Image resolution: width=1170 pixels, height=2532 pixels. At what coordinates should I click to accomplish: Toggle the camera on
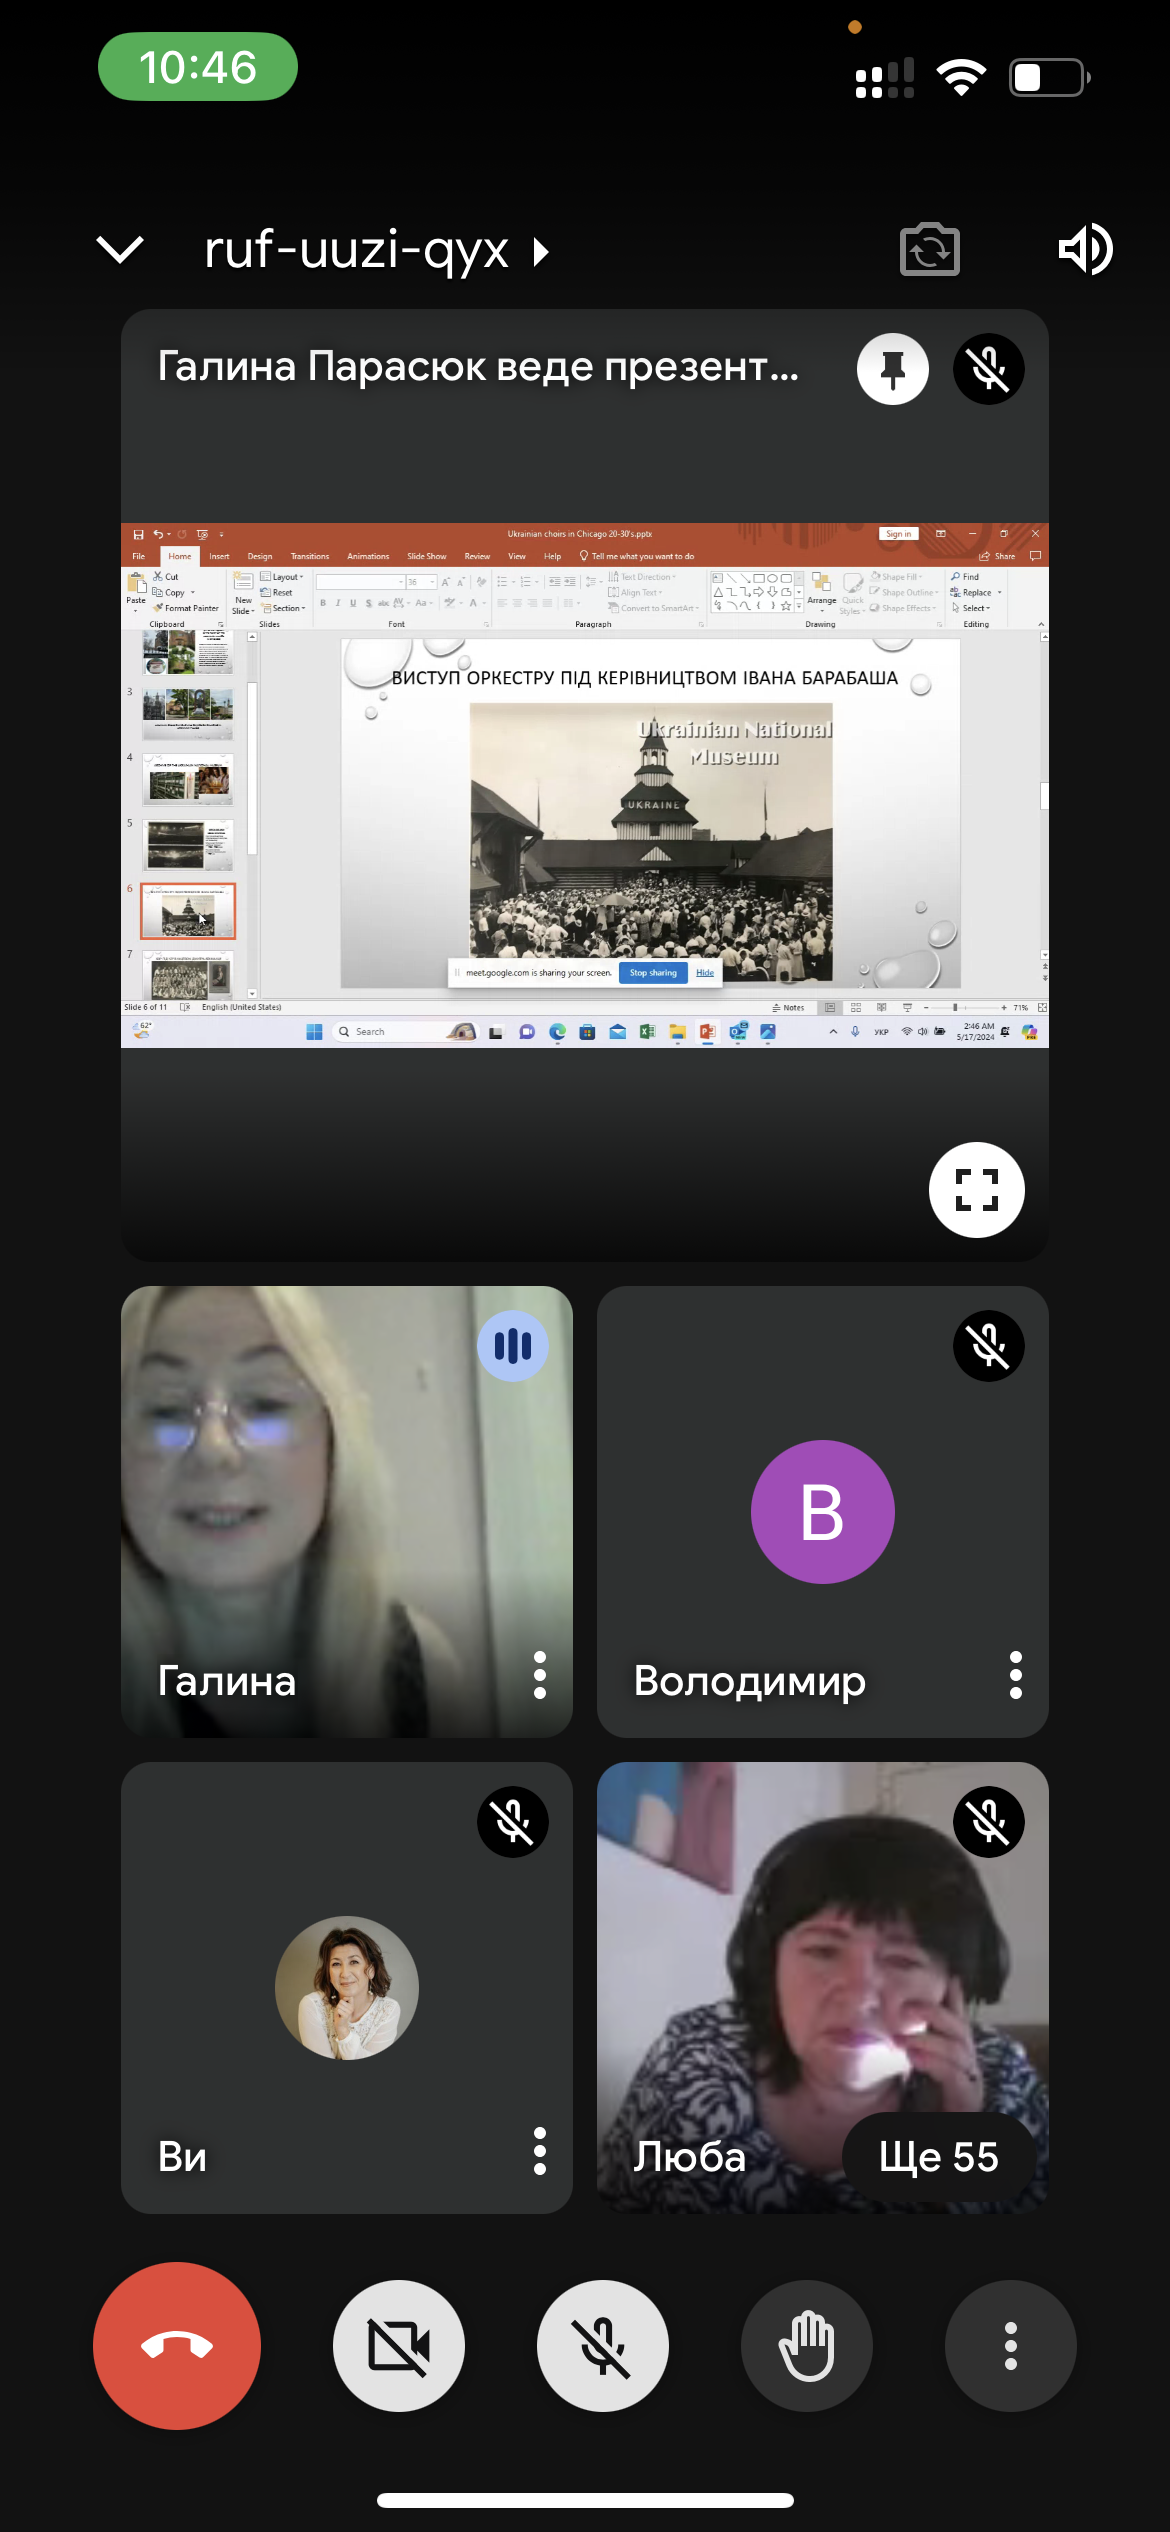click(399, 2346)
